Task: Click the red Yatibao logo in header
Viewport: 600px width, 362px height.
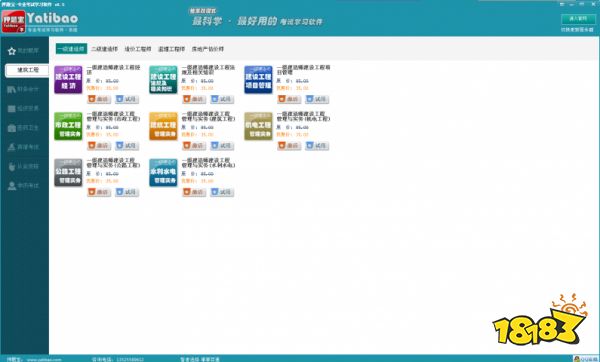Action: 13,21
